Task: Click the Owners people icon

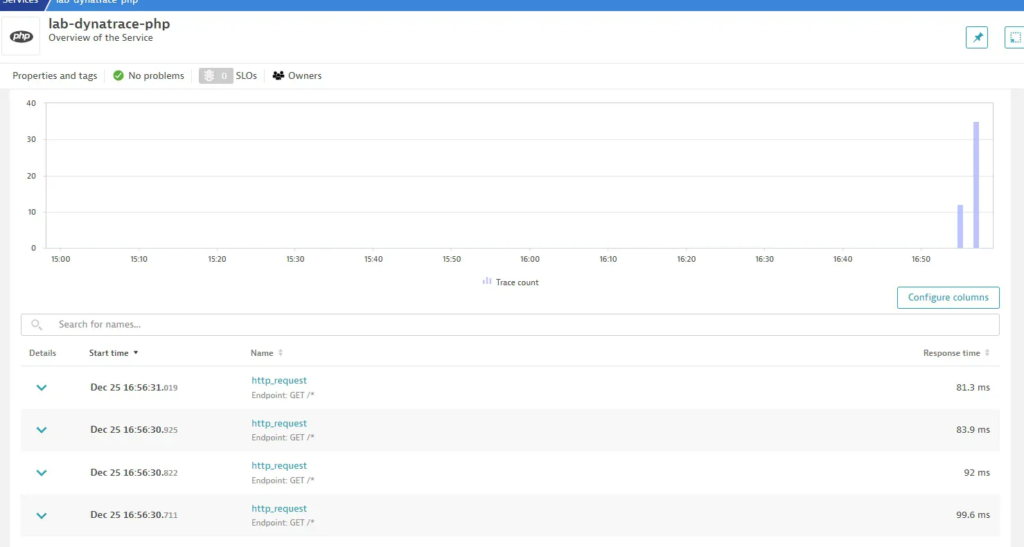Action: (x=278, y=76)
